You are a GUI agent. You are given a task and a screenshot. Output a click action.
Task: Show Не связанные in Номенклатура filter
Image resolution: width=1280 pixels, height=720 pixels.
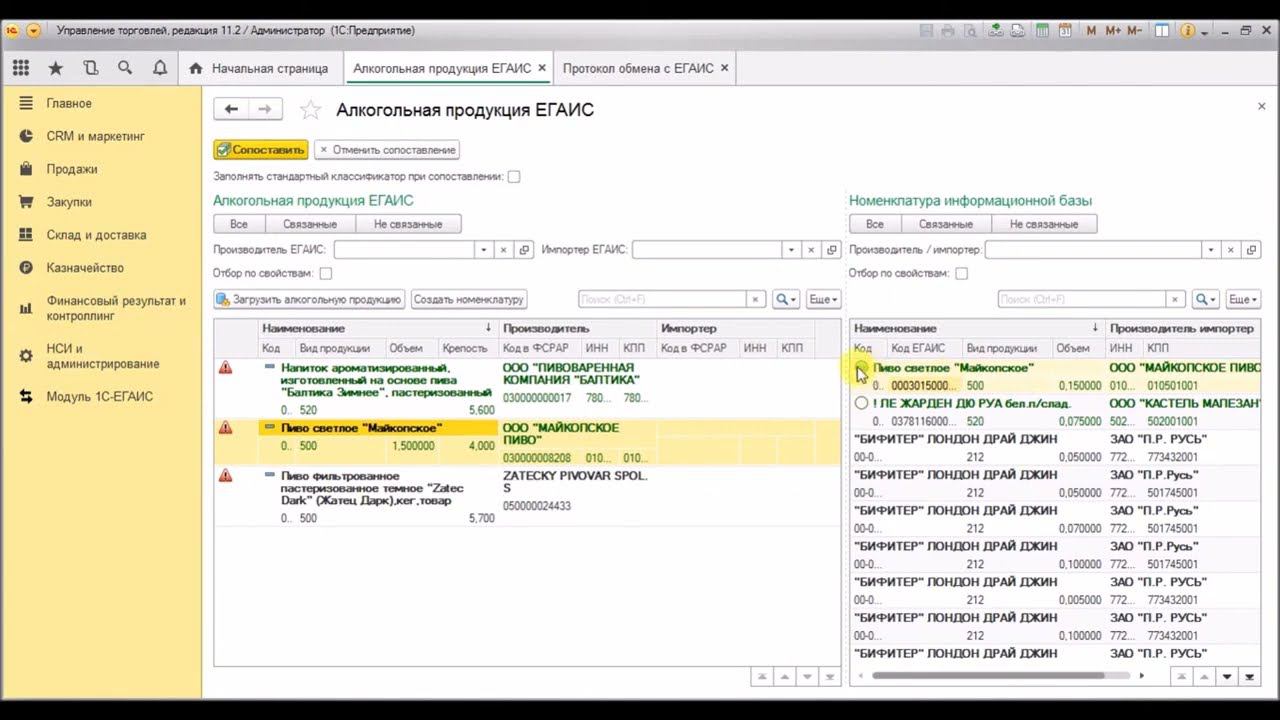click(1044, 224)
